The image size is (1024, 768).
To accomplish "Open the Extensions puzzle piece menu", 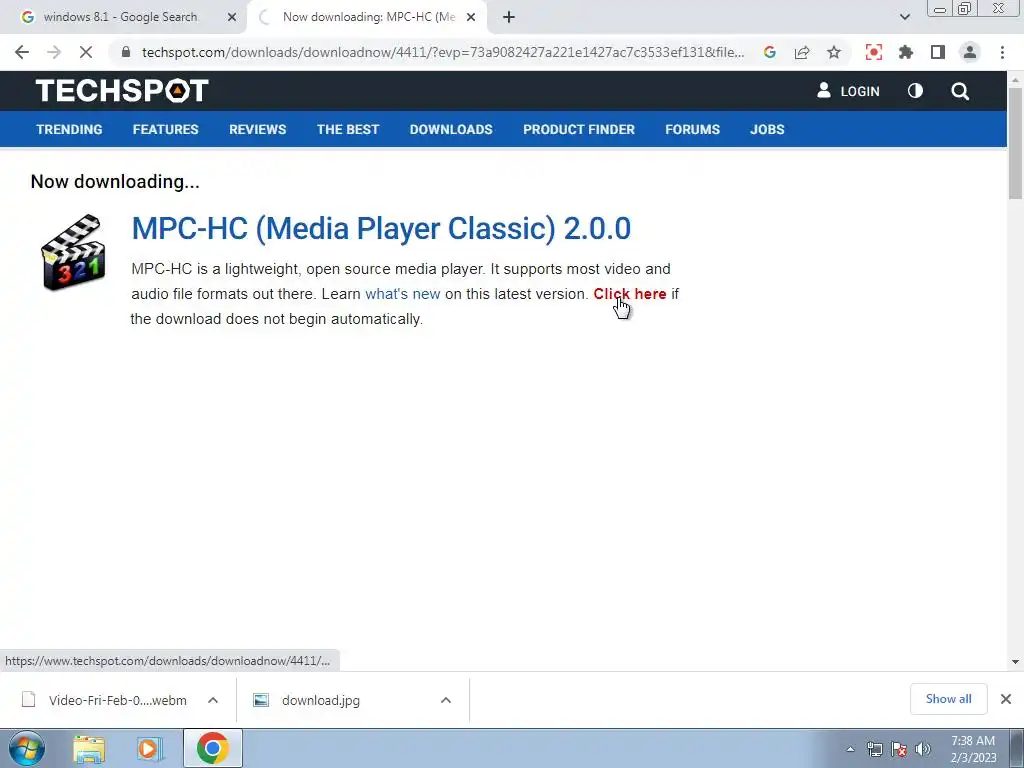I will pyautogui.click(x=906, y=52).
